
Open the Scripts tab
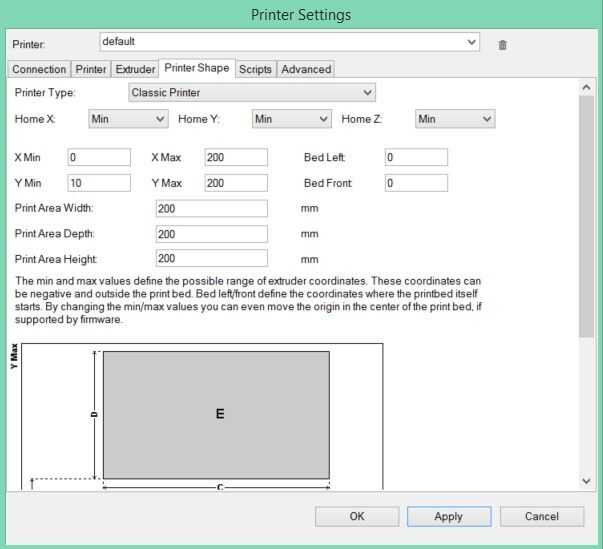tap(255, 69)
